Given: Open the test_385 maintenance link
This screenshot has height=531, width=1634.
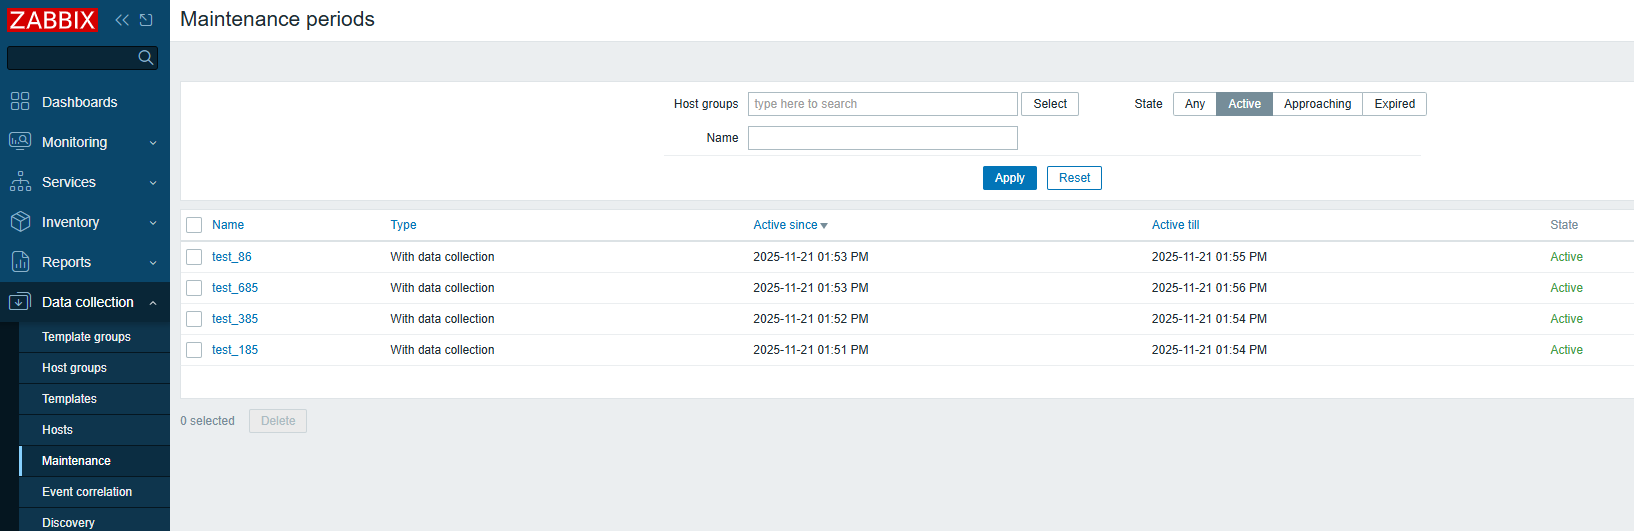Looking at the screenshot, I should click(x=235, y=319).
